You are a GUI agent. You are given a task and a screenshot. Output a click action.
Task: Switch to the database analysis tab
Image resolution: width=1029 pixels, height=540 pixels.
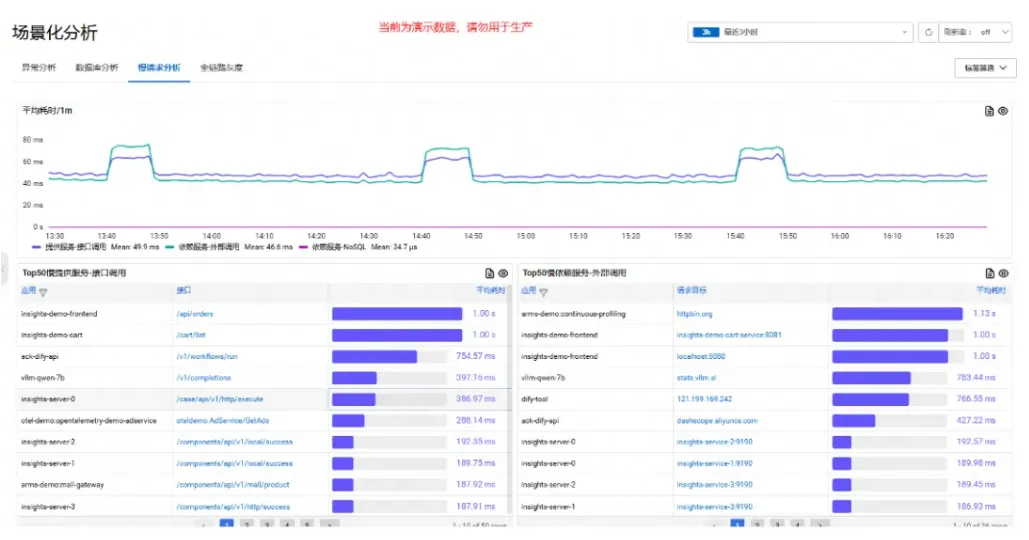click(96, 68)
